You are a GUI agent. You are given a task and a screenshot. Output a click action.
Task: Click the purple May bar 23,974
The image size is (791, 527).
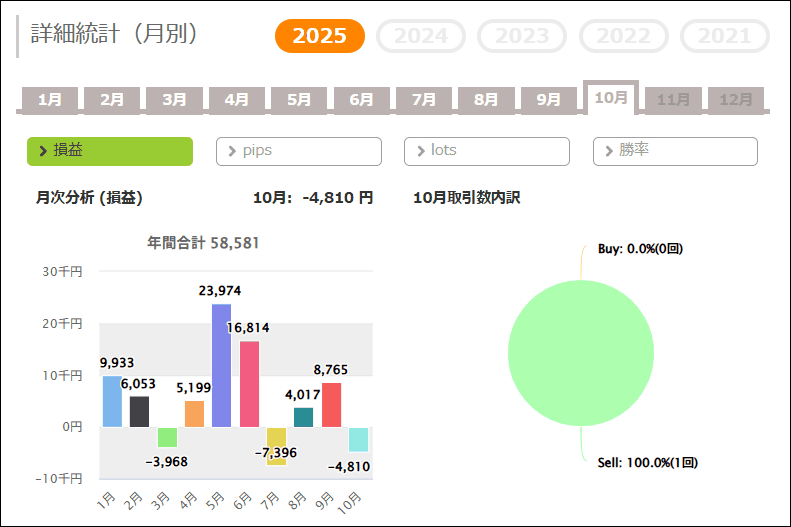[222, 365]
